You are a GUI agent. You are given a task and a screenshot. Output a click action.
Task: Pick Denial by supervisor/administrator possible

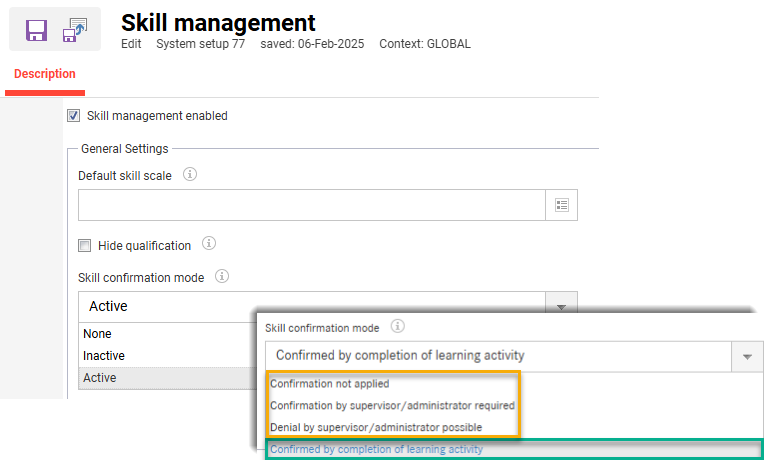[376, 428]
